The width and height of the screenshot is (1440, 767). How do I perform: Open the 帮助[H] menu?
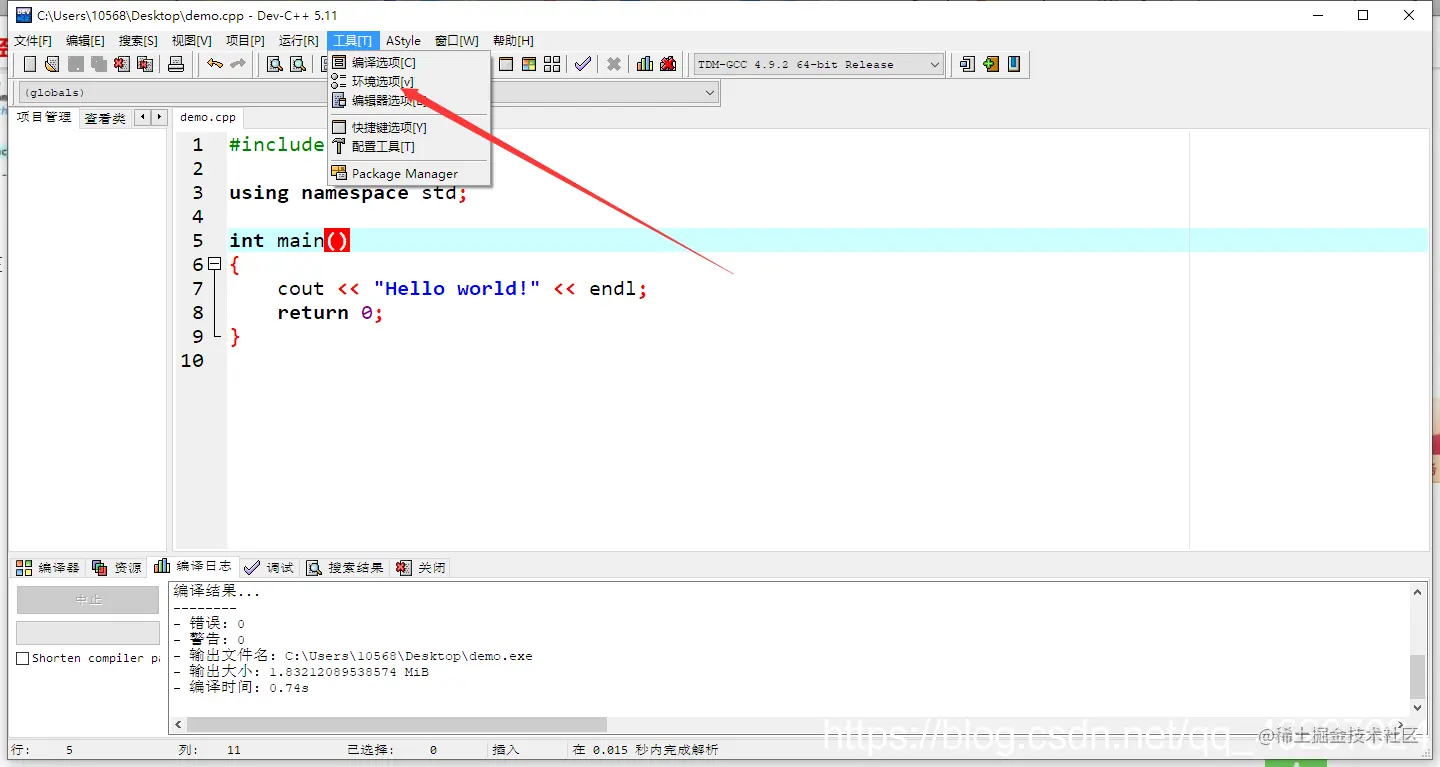[x=513, y=41]
